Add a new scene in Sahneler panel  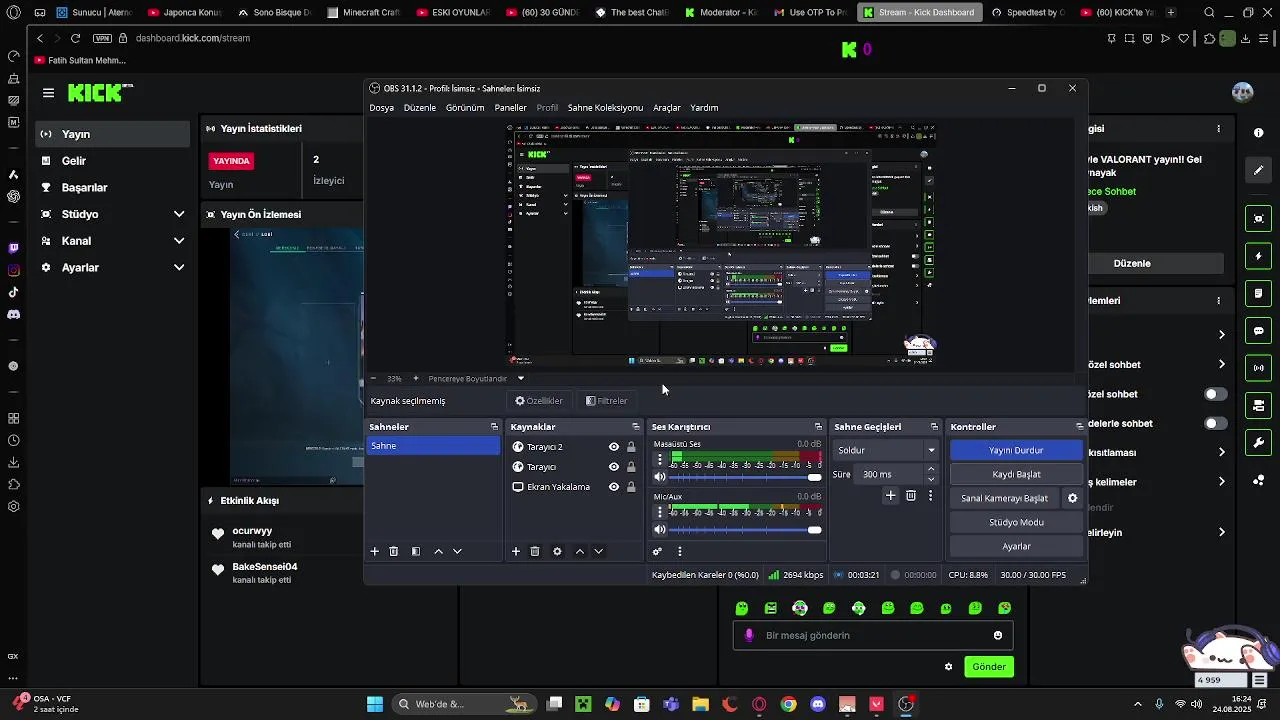[375, 551]
